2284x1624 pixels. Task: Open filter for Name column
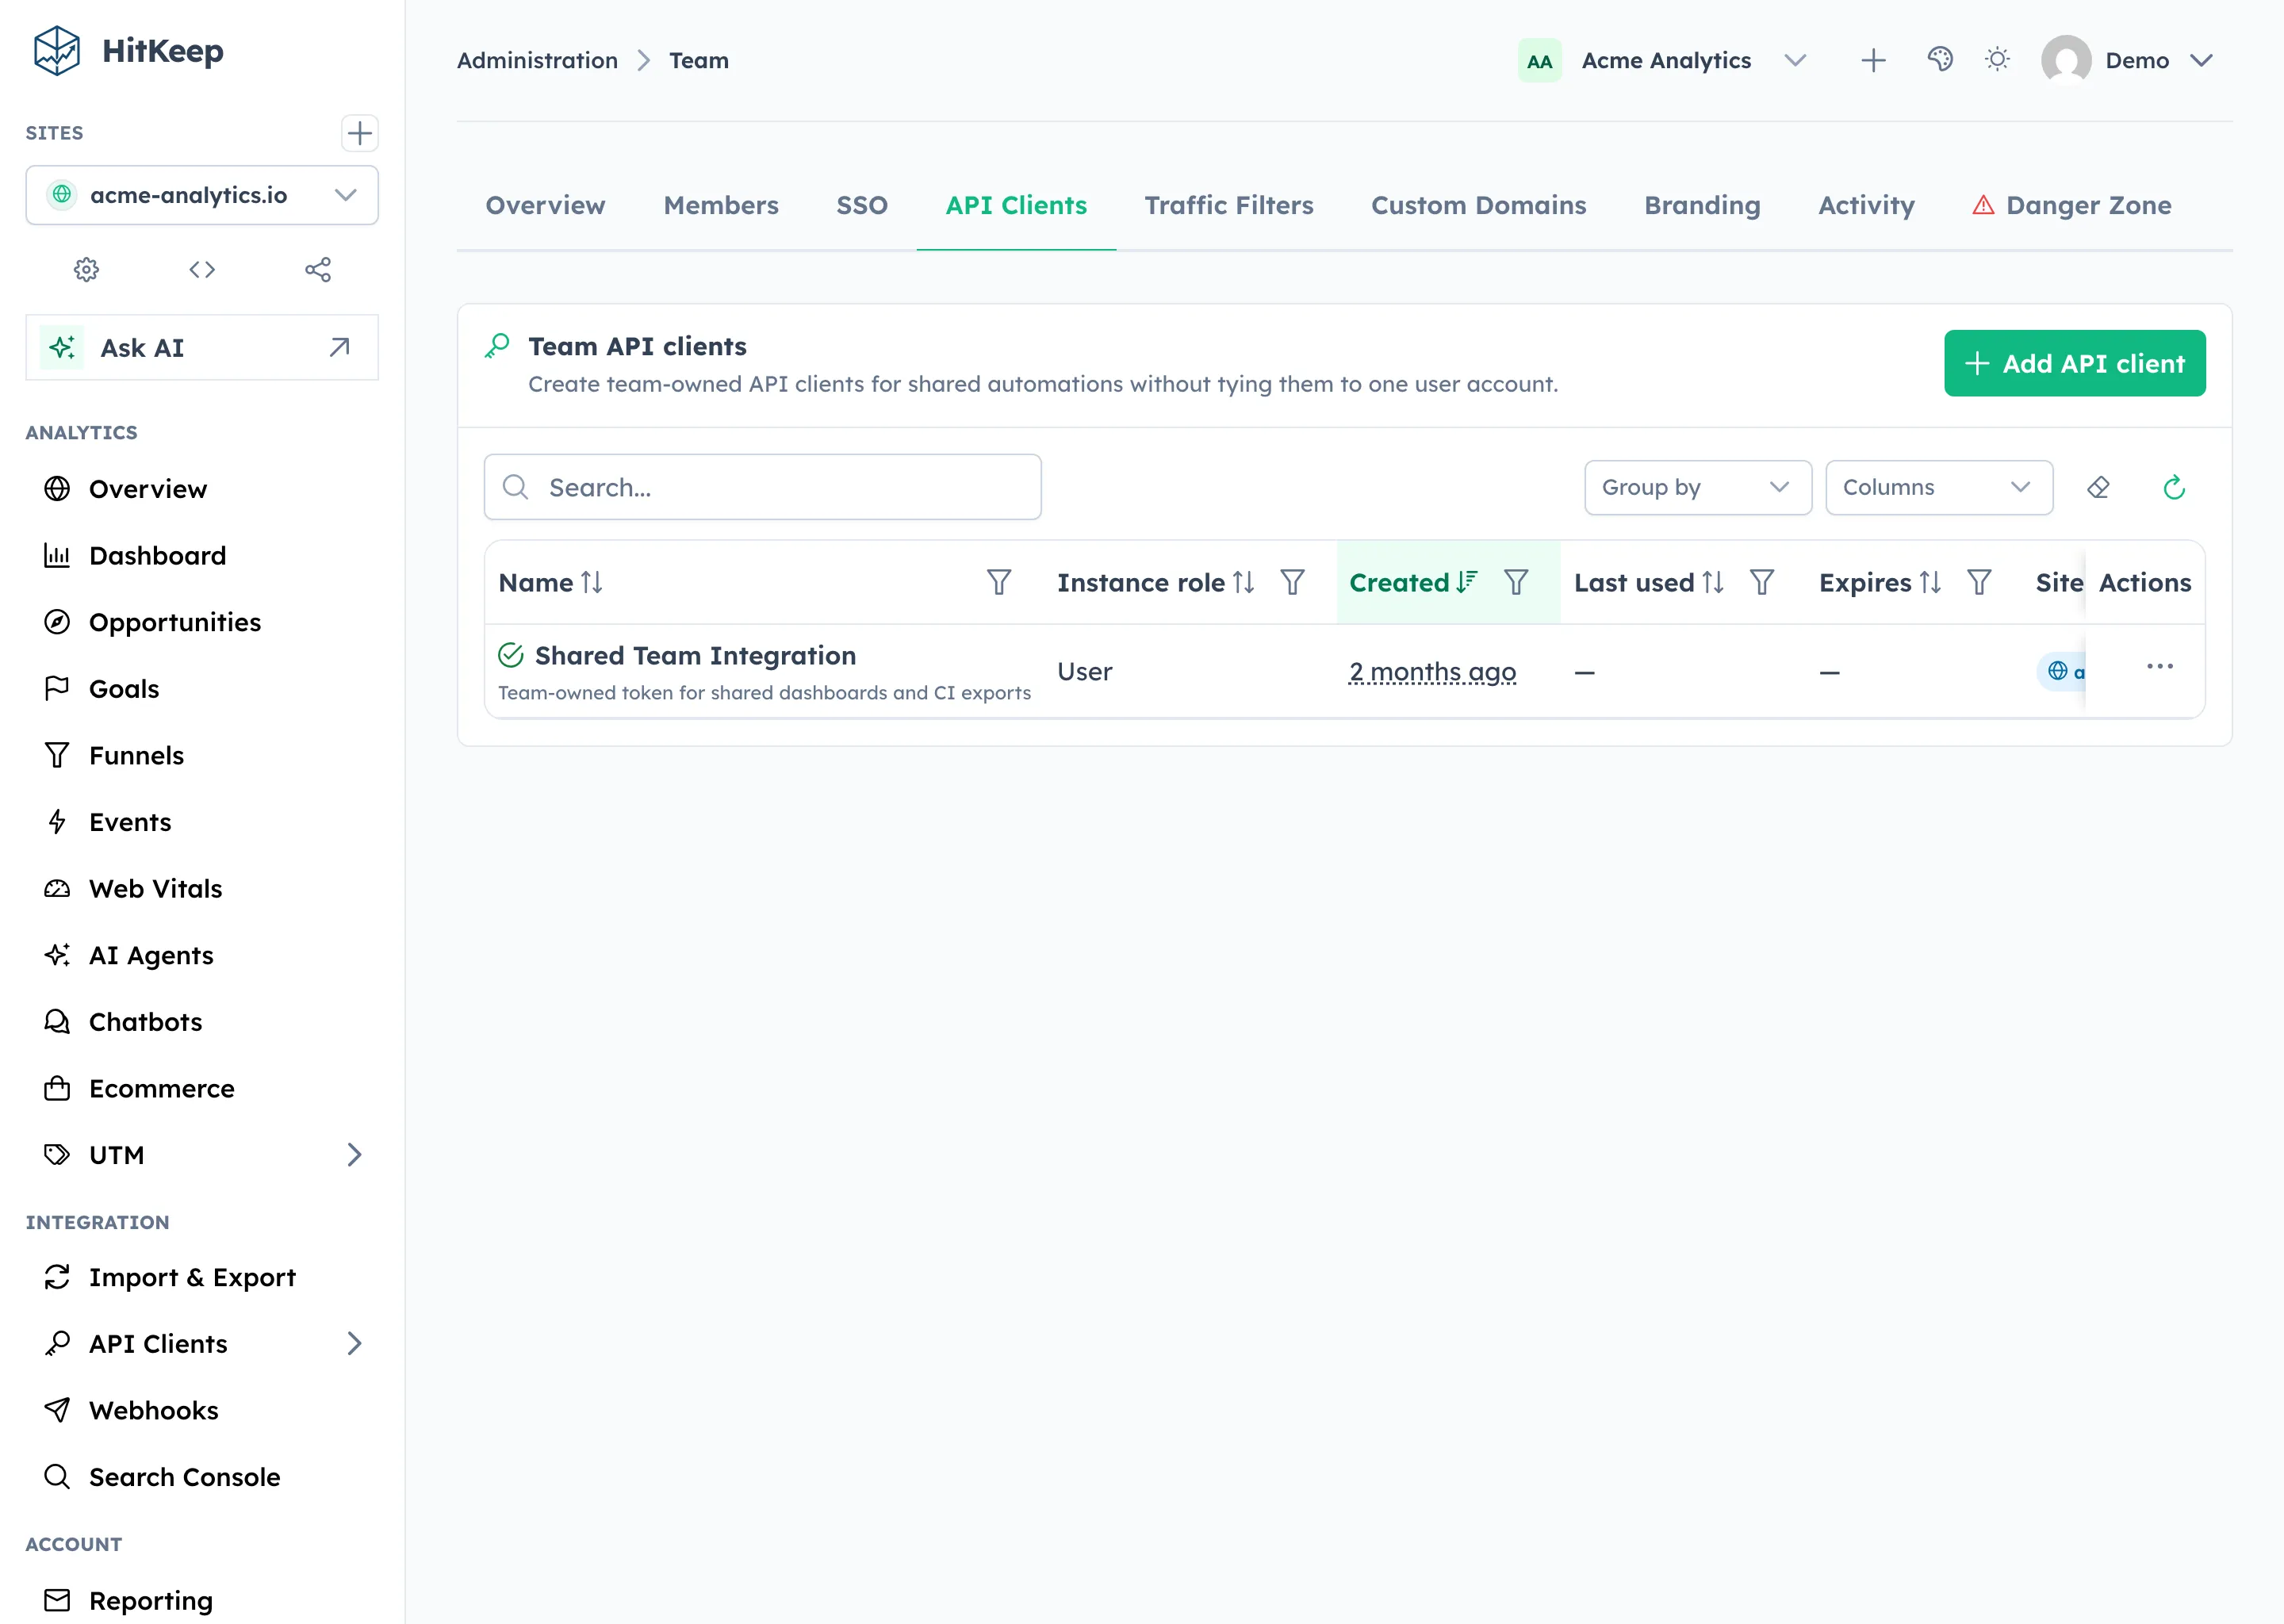(998, 582)
